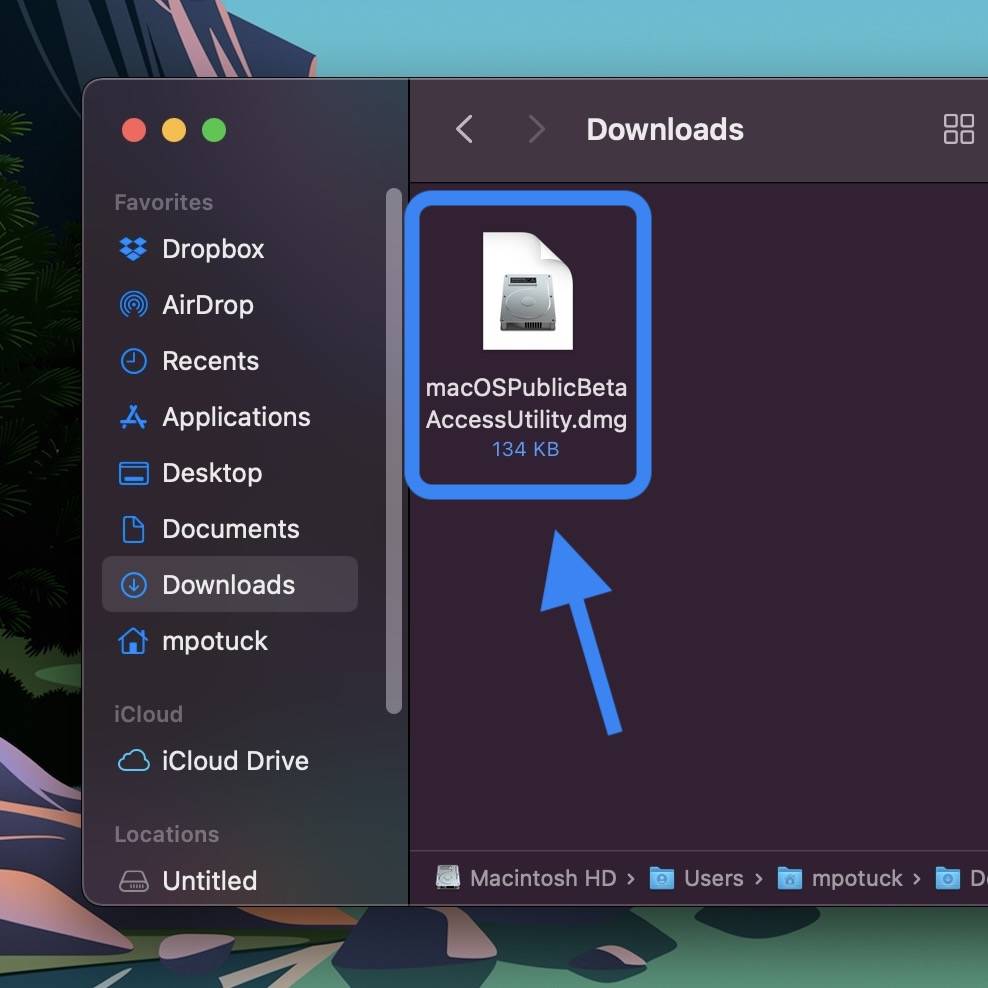Select AirDrop in the sidebar

pyautogui.click(x=209, y=305)
